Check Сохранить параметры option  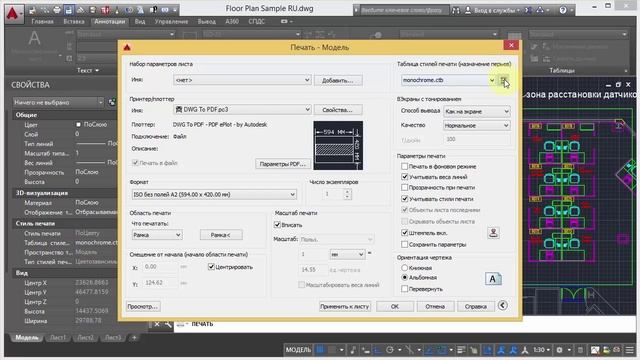click(x=404, y=244)
